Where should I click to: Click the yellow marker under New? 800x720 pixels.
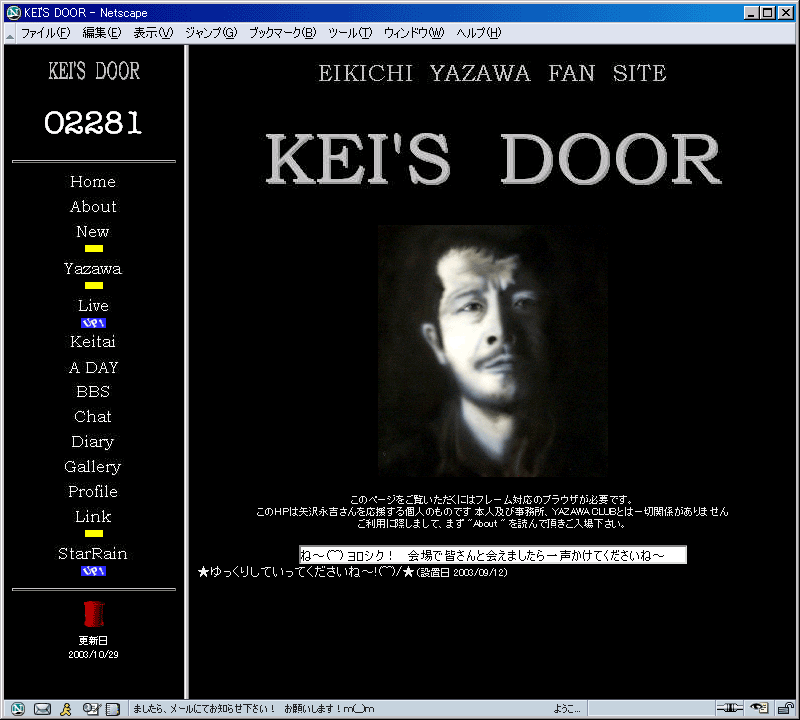point(94,249)
